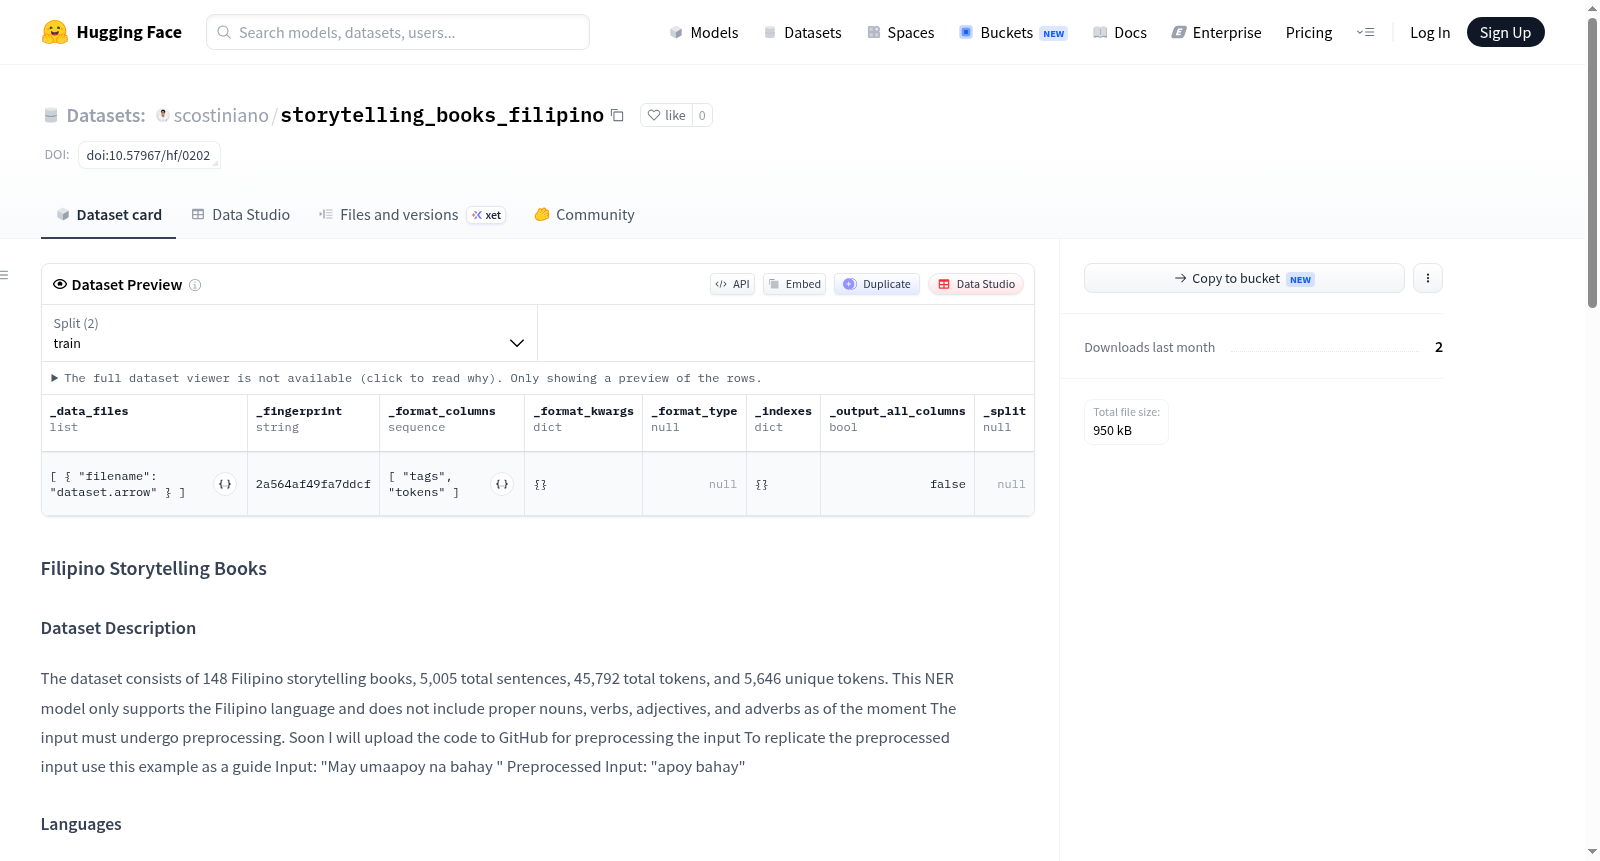Switch to the Community tab

pos(584,214)
